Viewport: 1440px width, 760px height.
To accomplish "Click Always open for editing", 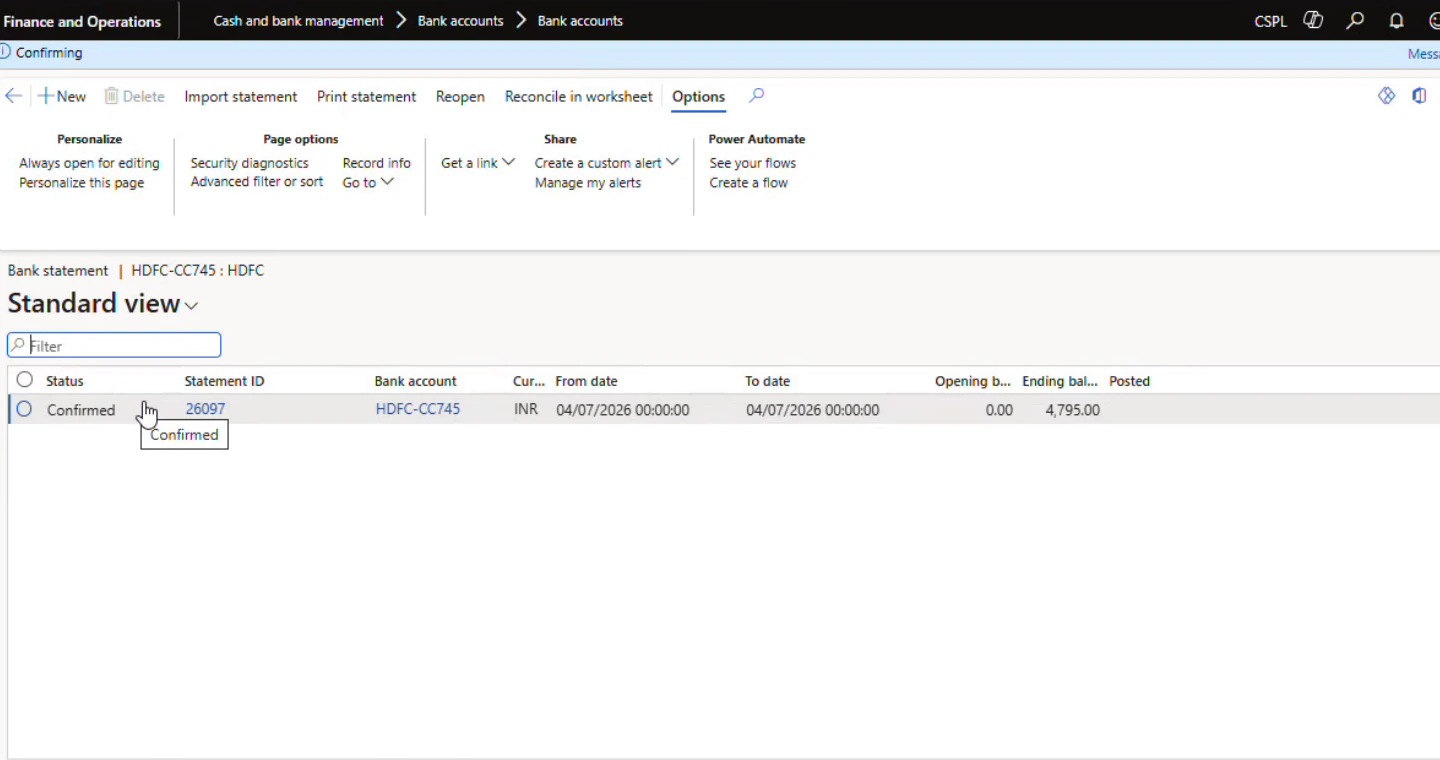I will point(89,162).
